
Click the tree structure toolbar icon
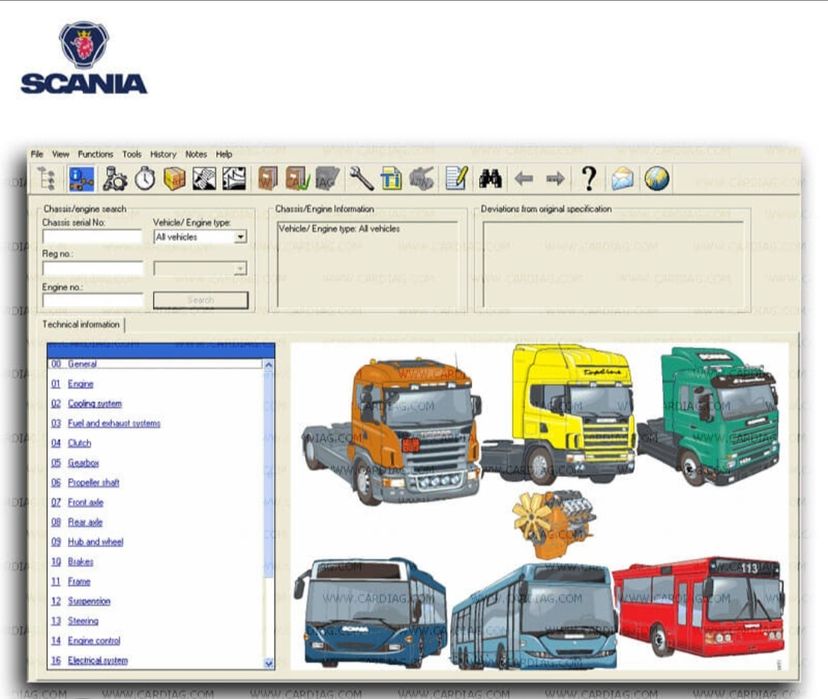tap(46, 178)
